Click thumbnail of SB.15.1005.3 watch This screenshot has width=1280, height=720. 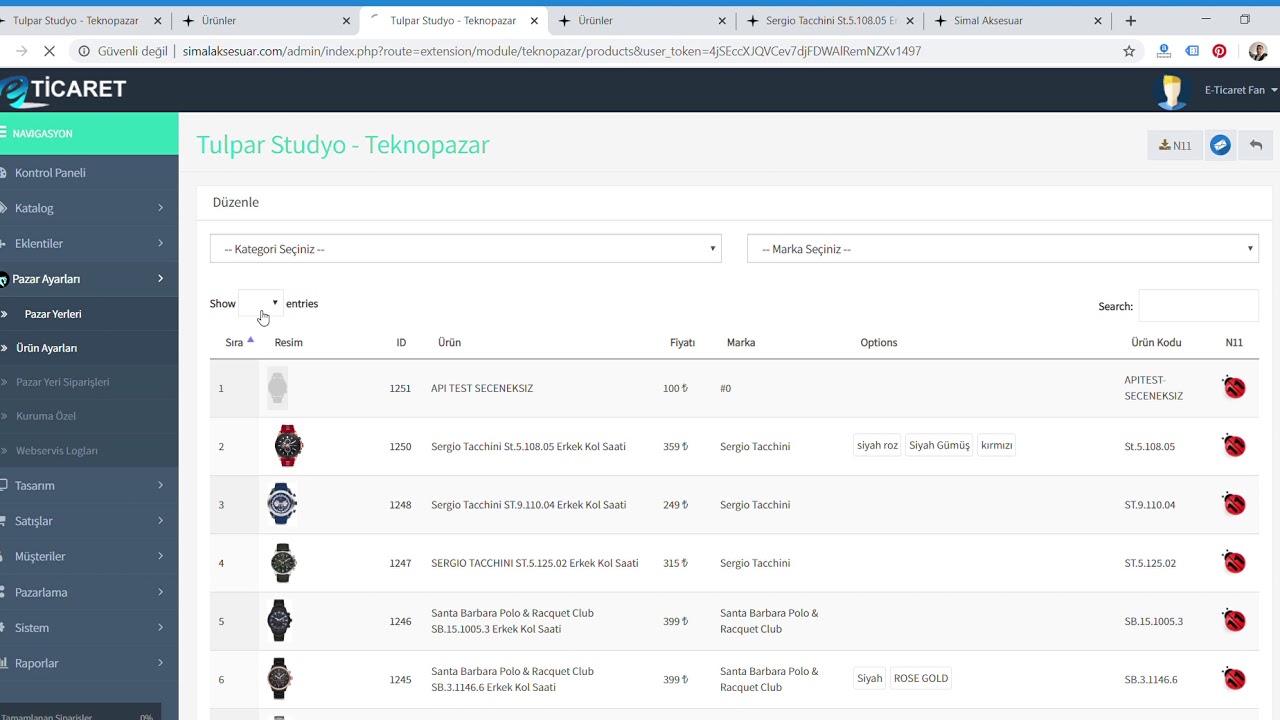pyautogui.click(x=279, y=620)
